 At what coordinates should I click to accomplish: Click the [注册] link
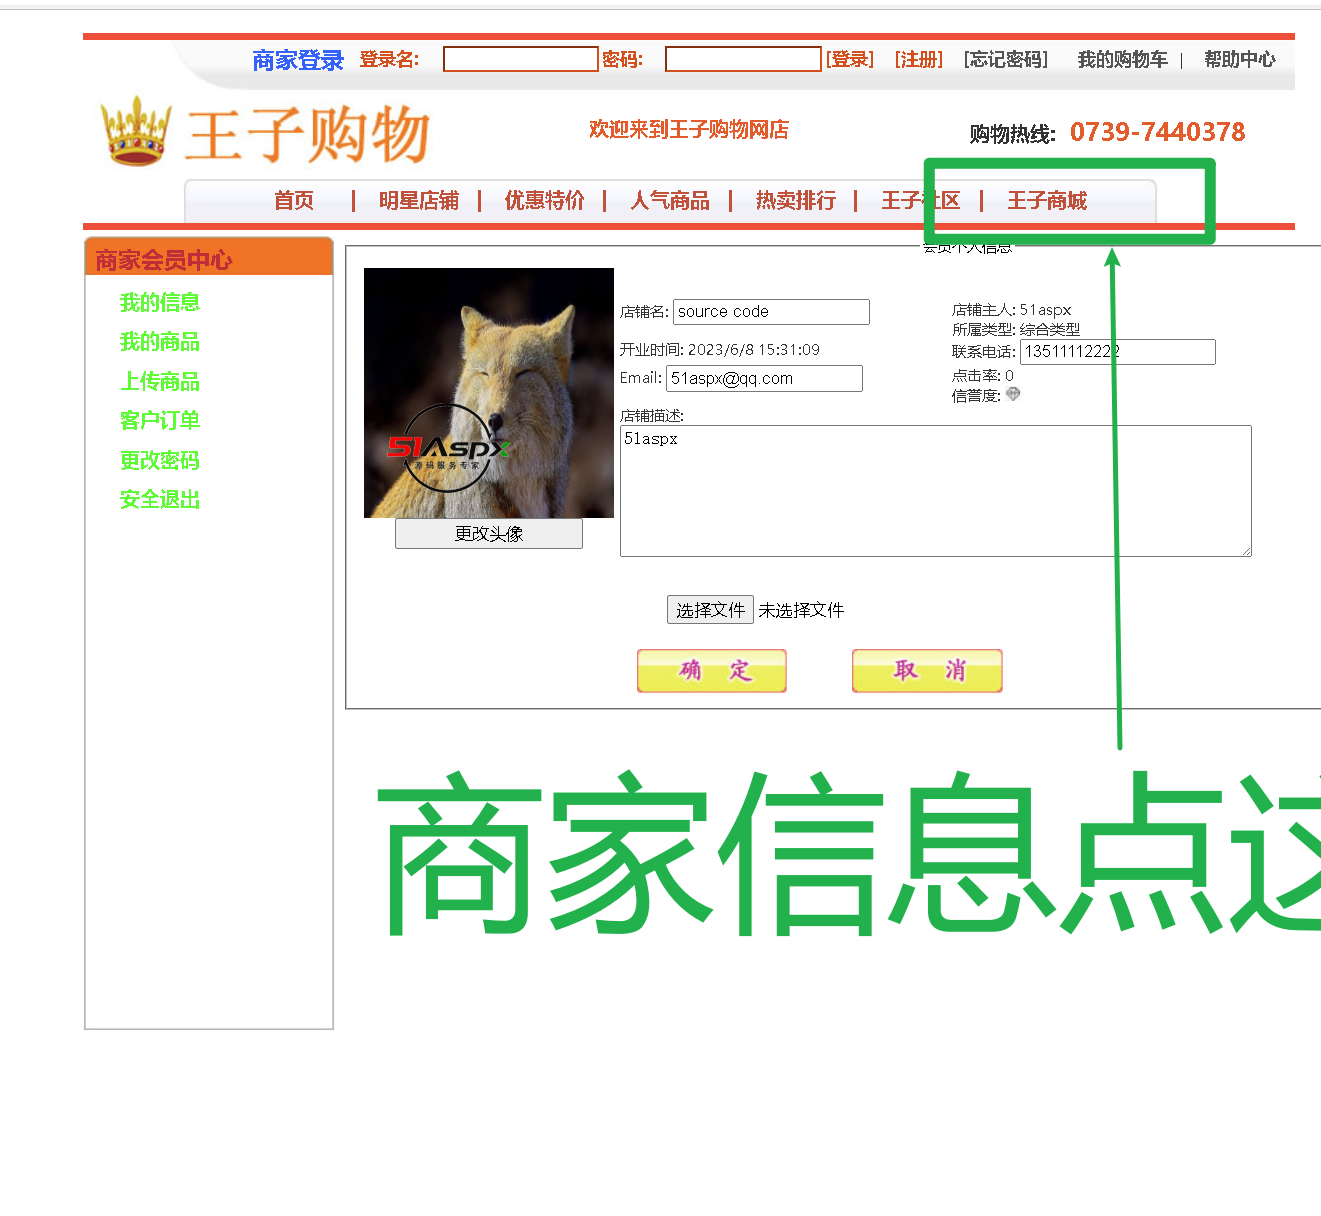coord(919,59)
